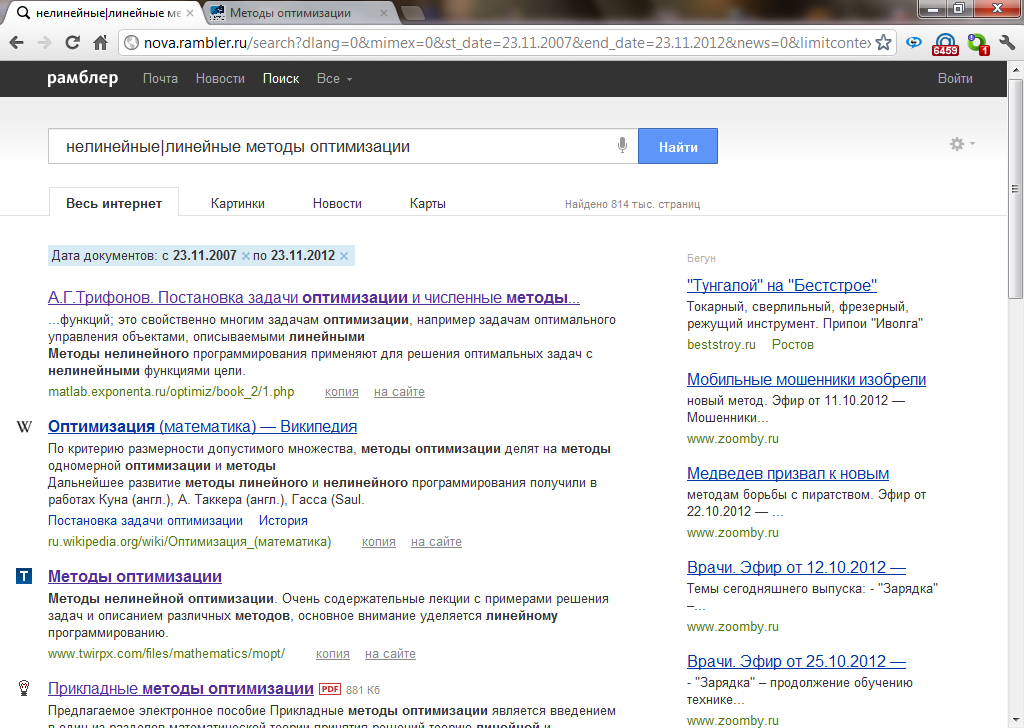Open the Методы оптимизации twirpx result

tap(135, 577)
